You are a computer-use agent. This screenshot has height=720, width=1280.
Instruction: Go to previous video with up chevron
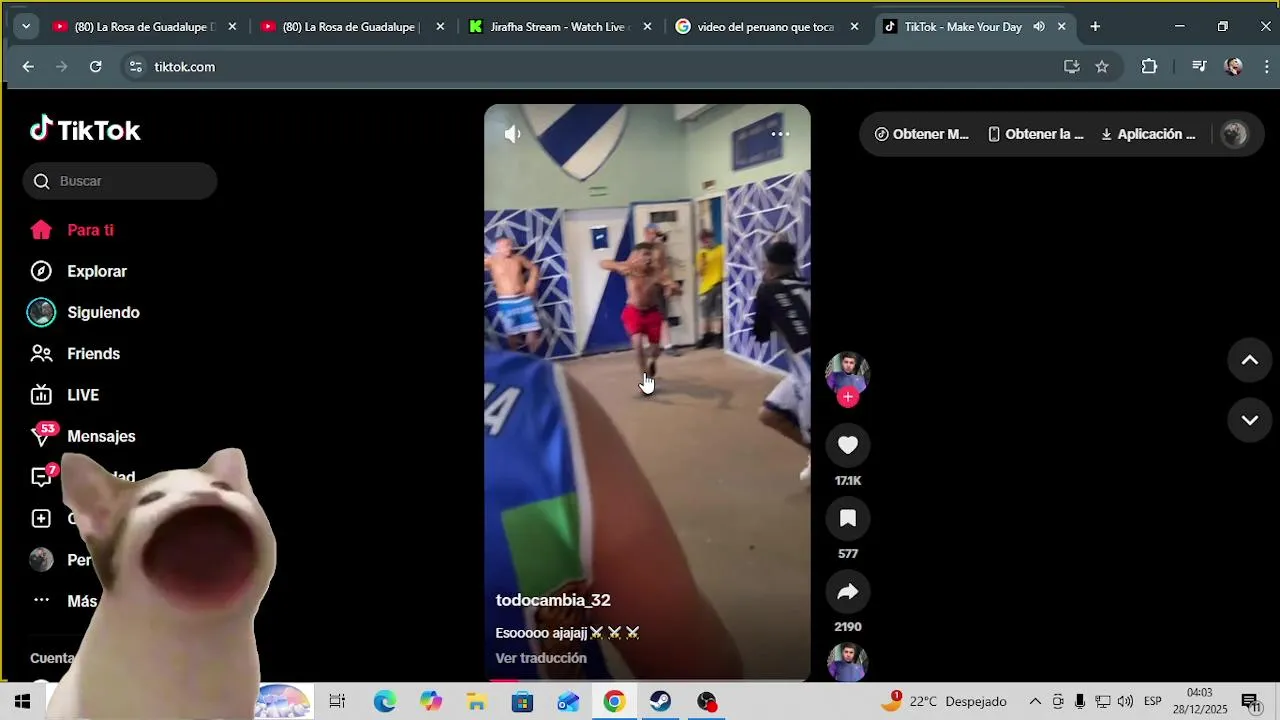point(1250,360)
